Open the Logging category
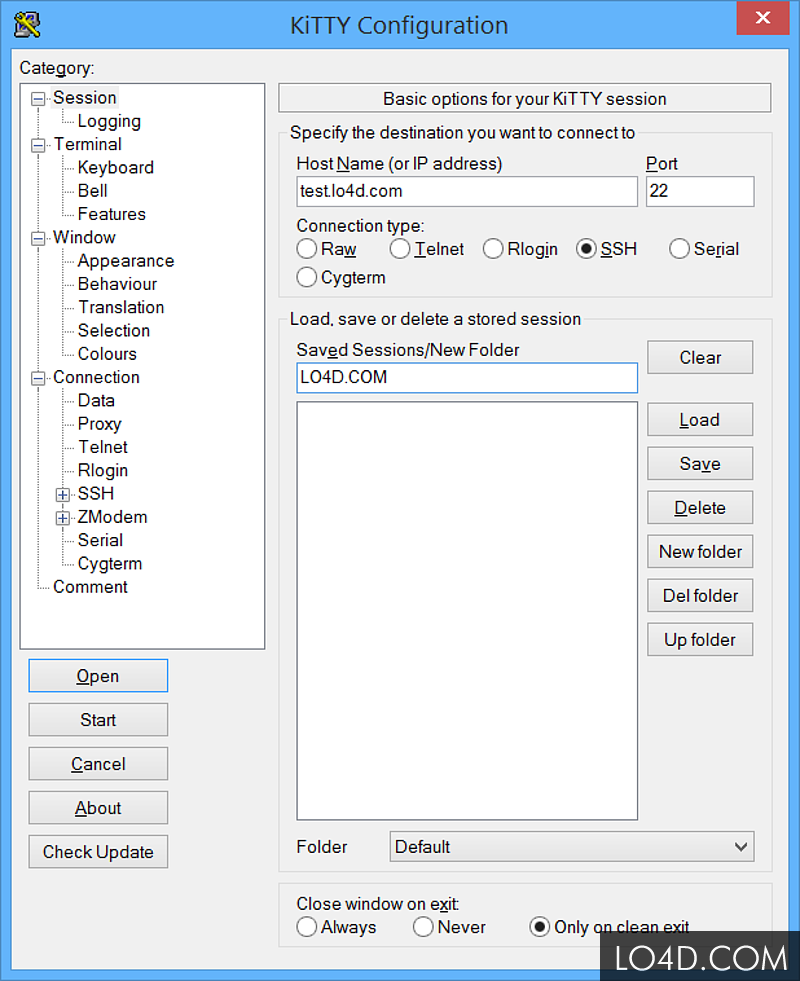The height and width of the screenshot is (981, 800). click(109, 121)
